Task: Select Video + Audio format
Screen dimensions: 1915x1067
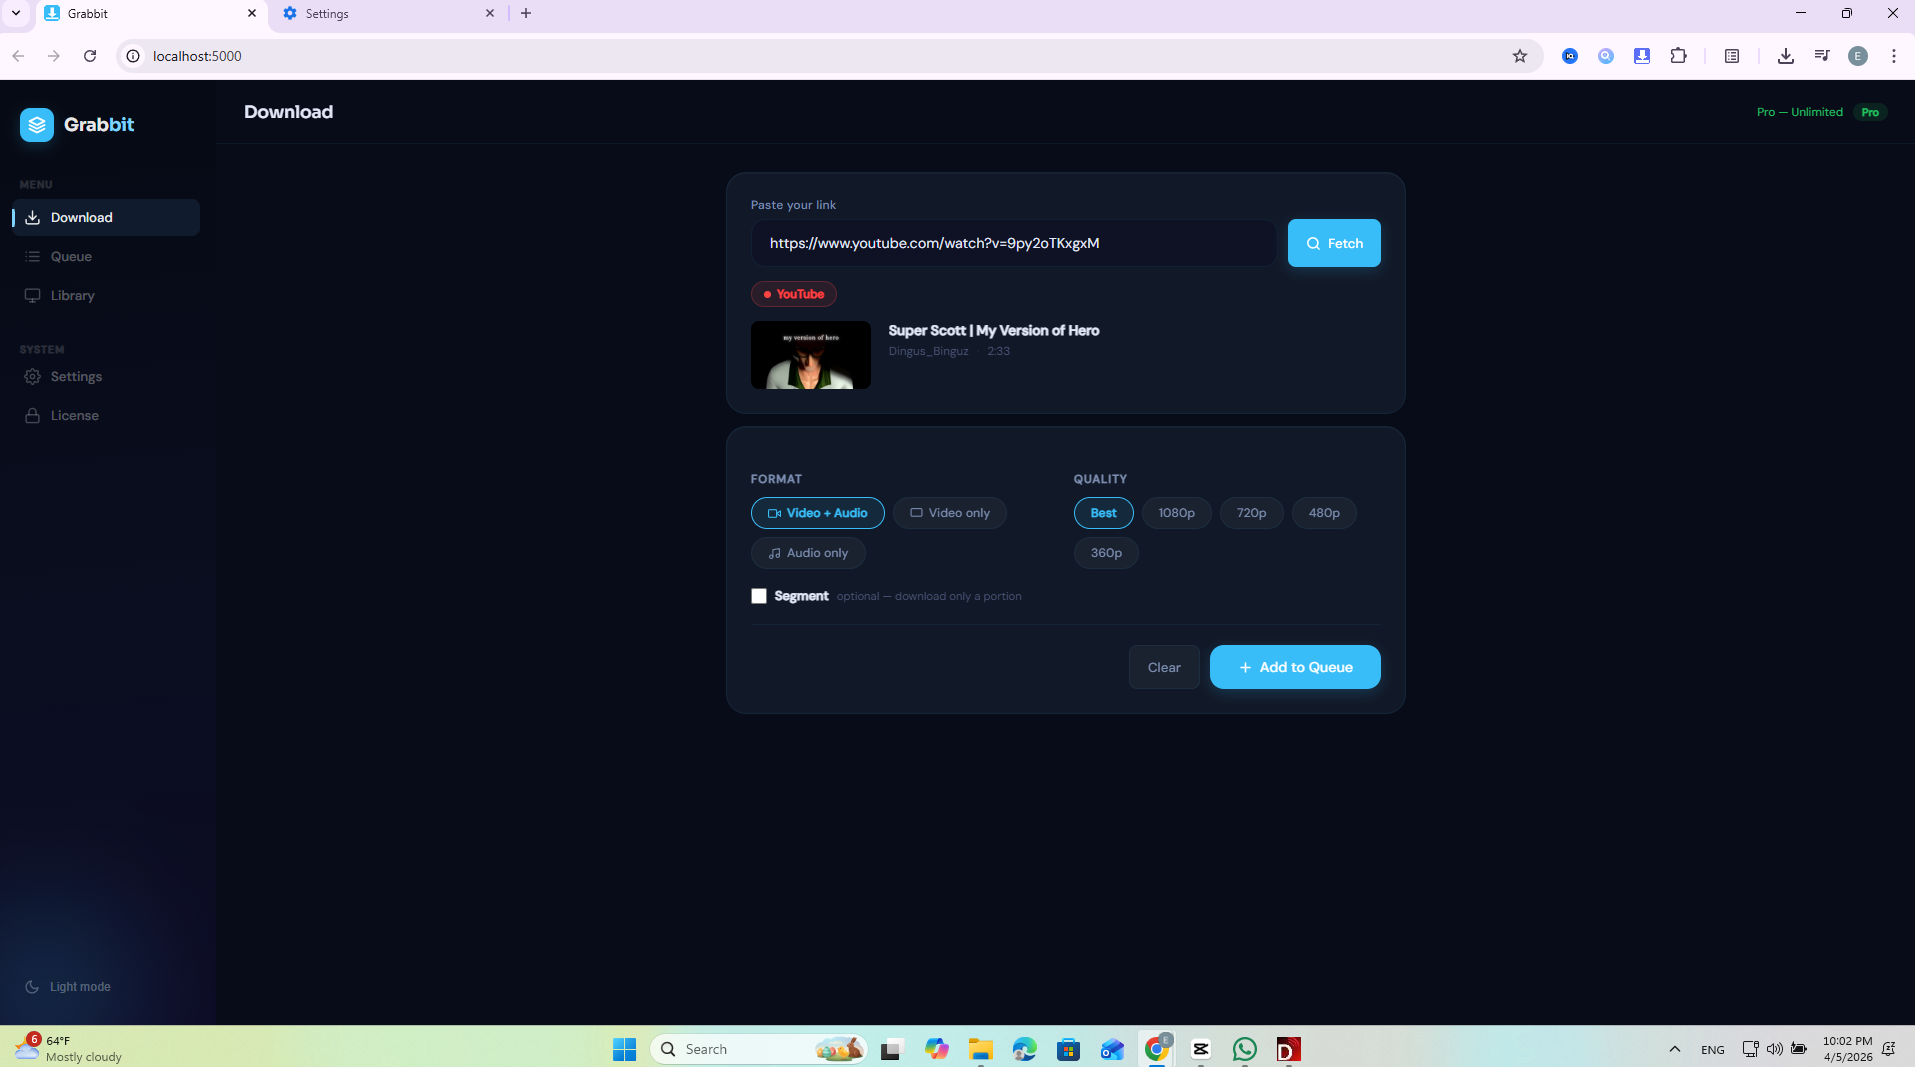Action: tap(818, 513)
